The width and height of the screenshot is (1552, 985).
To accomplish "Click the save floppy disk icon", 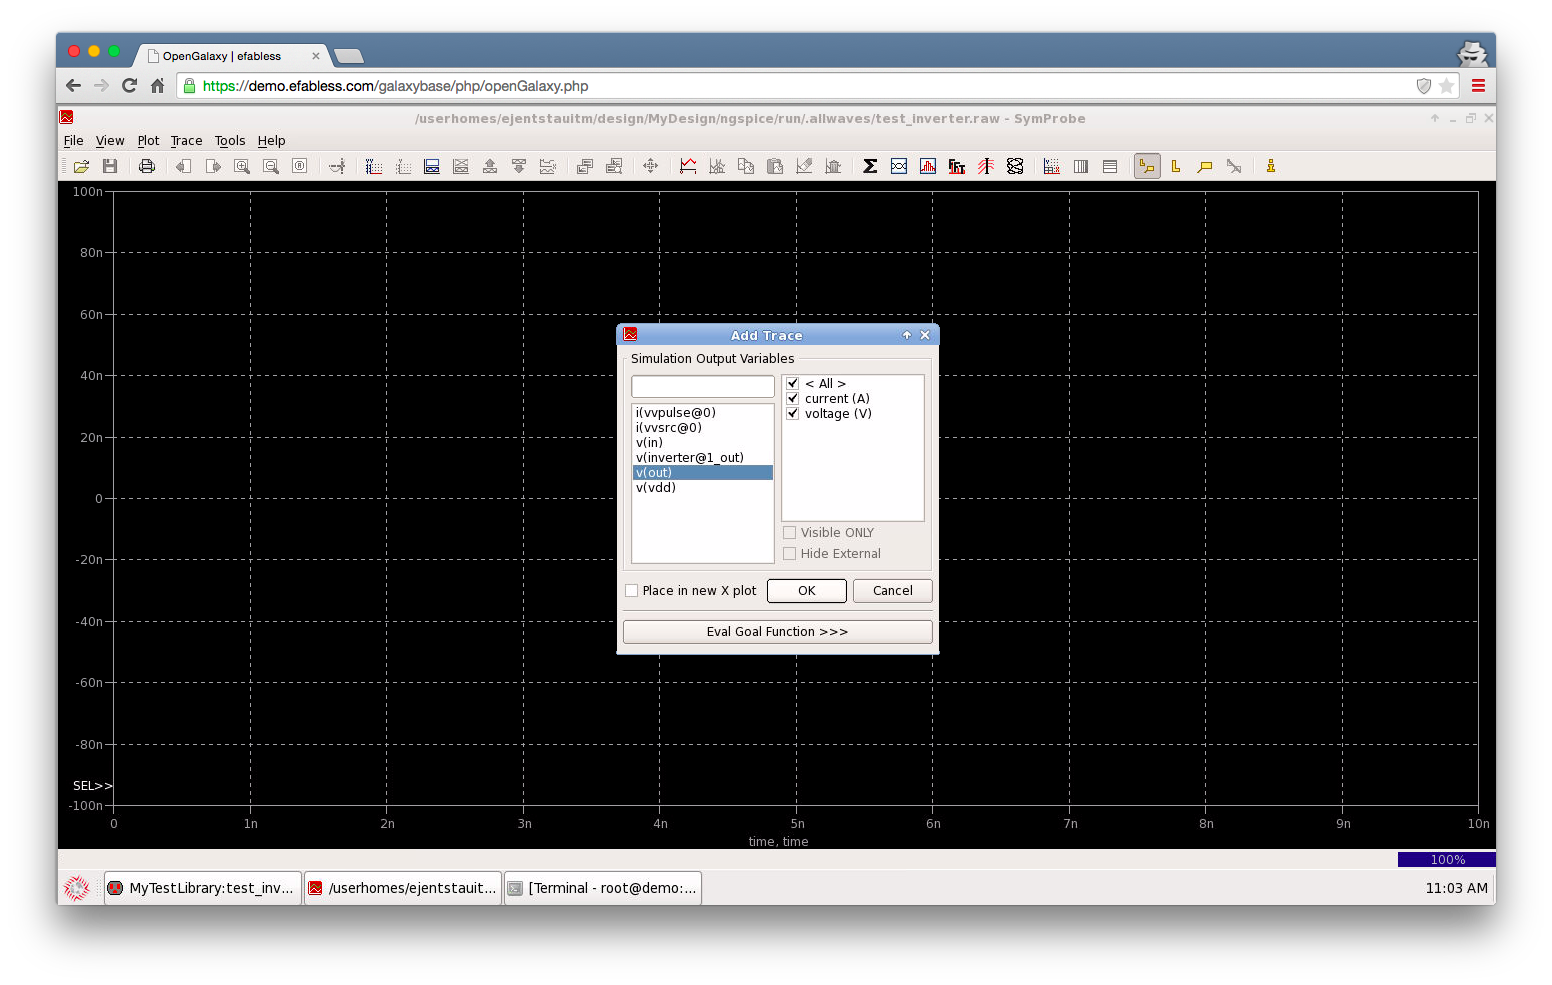I will click(x=110, y=166).
